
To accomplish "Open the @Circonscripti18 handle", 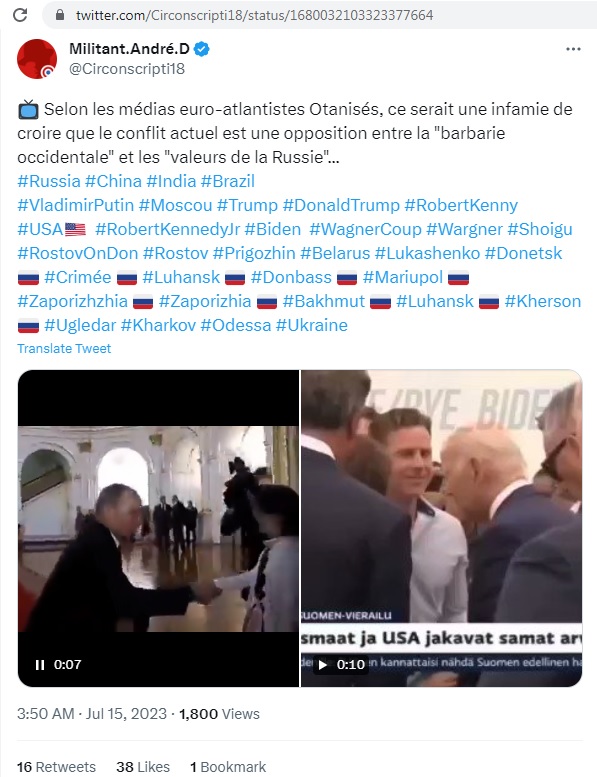I will click(x=127, y=68).
